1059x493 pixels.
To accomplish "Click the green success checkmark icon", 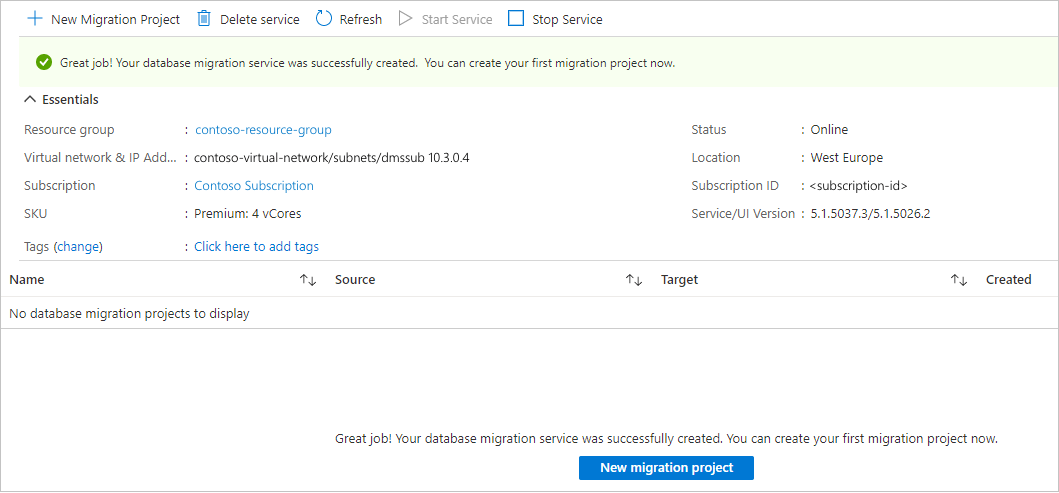I will coord(44,63).
